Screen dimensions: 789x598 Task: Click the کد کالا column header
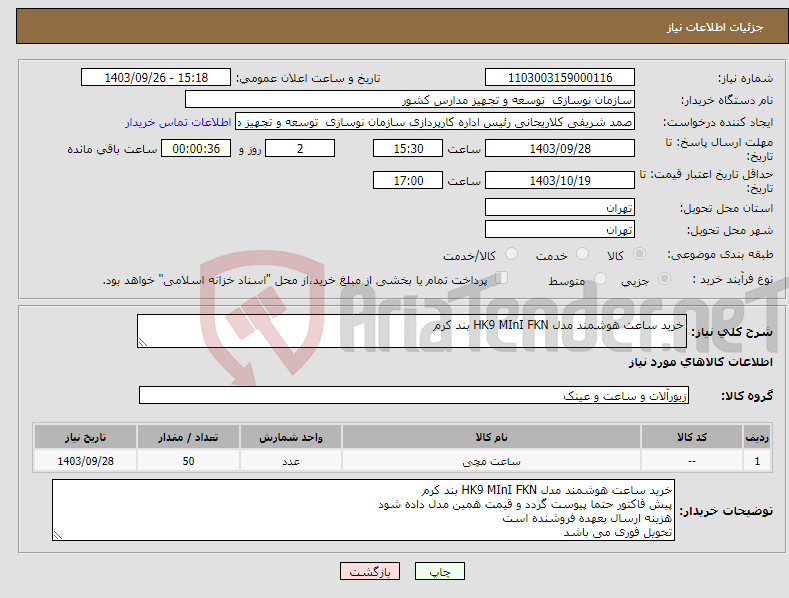click(692, 437)
